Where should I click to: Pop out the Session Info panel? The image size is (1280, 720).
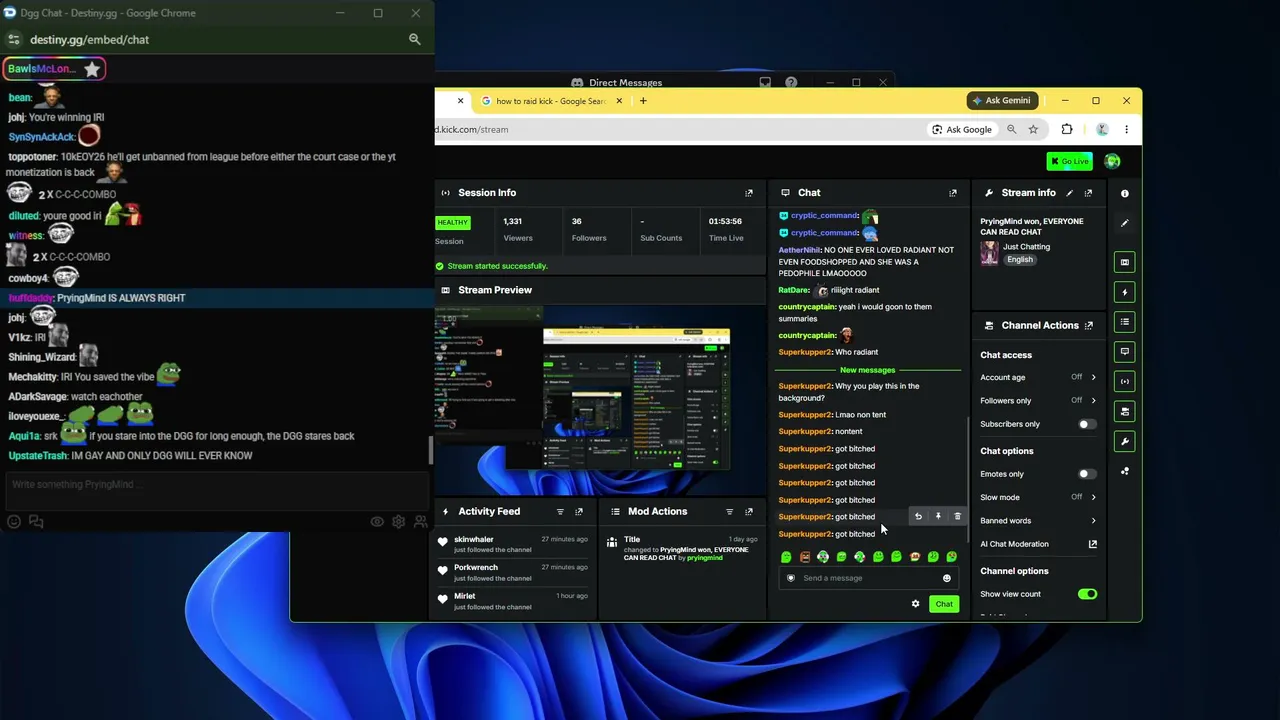pos(749,193)
